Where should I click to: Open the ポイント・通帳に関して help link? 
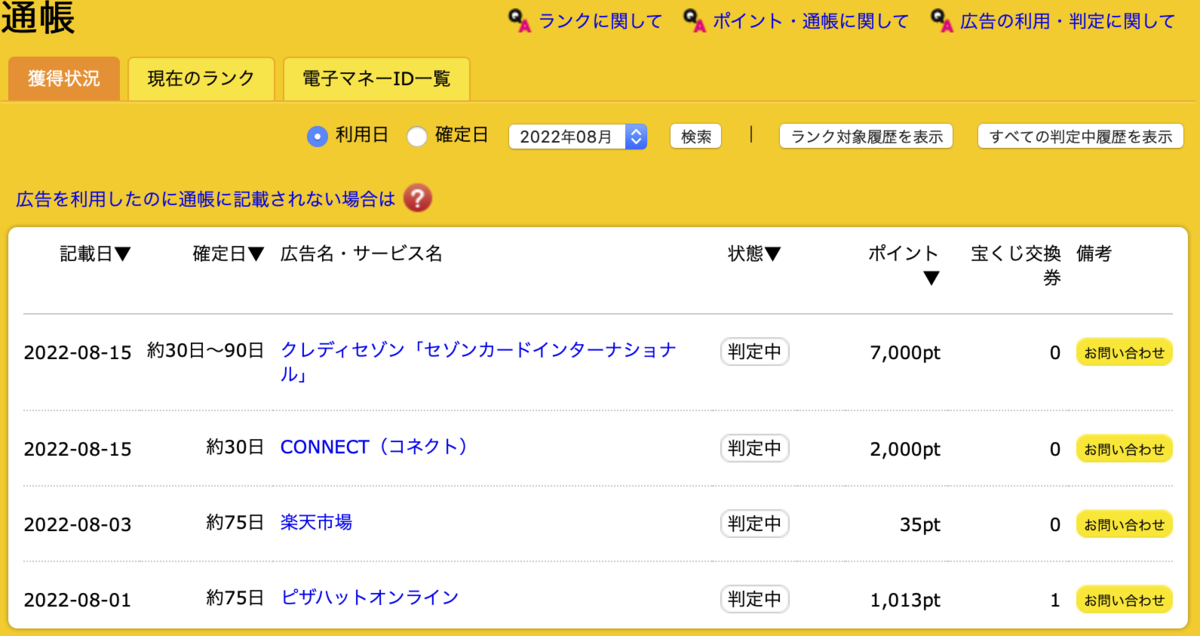(811, 21)
